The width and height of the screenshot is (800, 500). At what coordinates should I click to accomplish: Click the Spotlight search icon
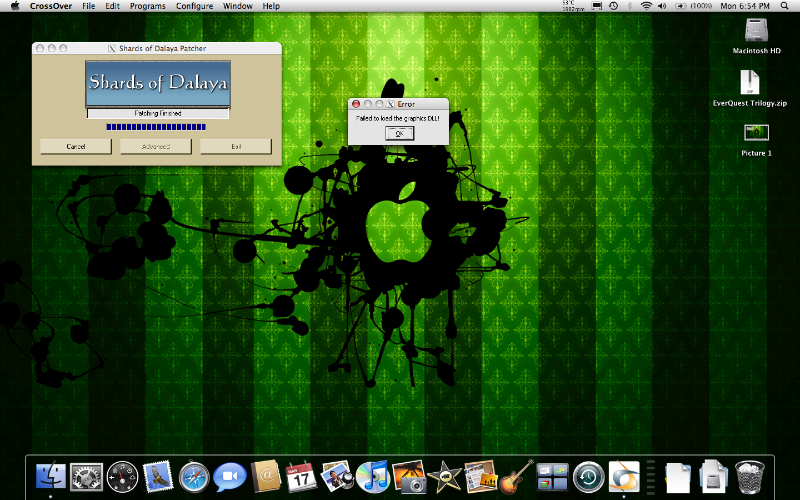[x=784, y=6]
